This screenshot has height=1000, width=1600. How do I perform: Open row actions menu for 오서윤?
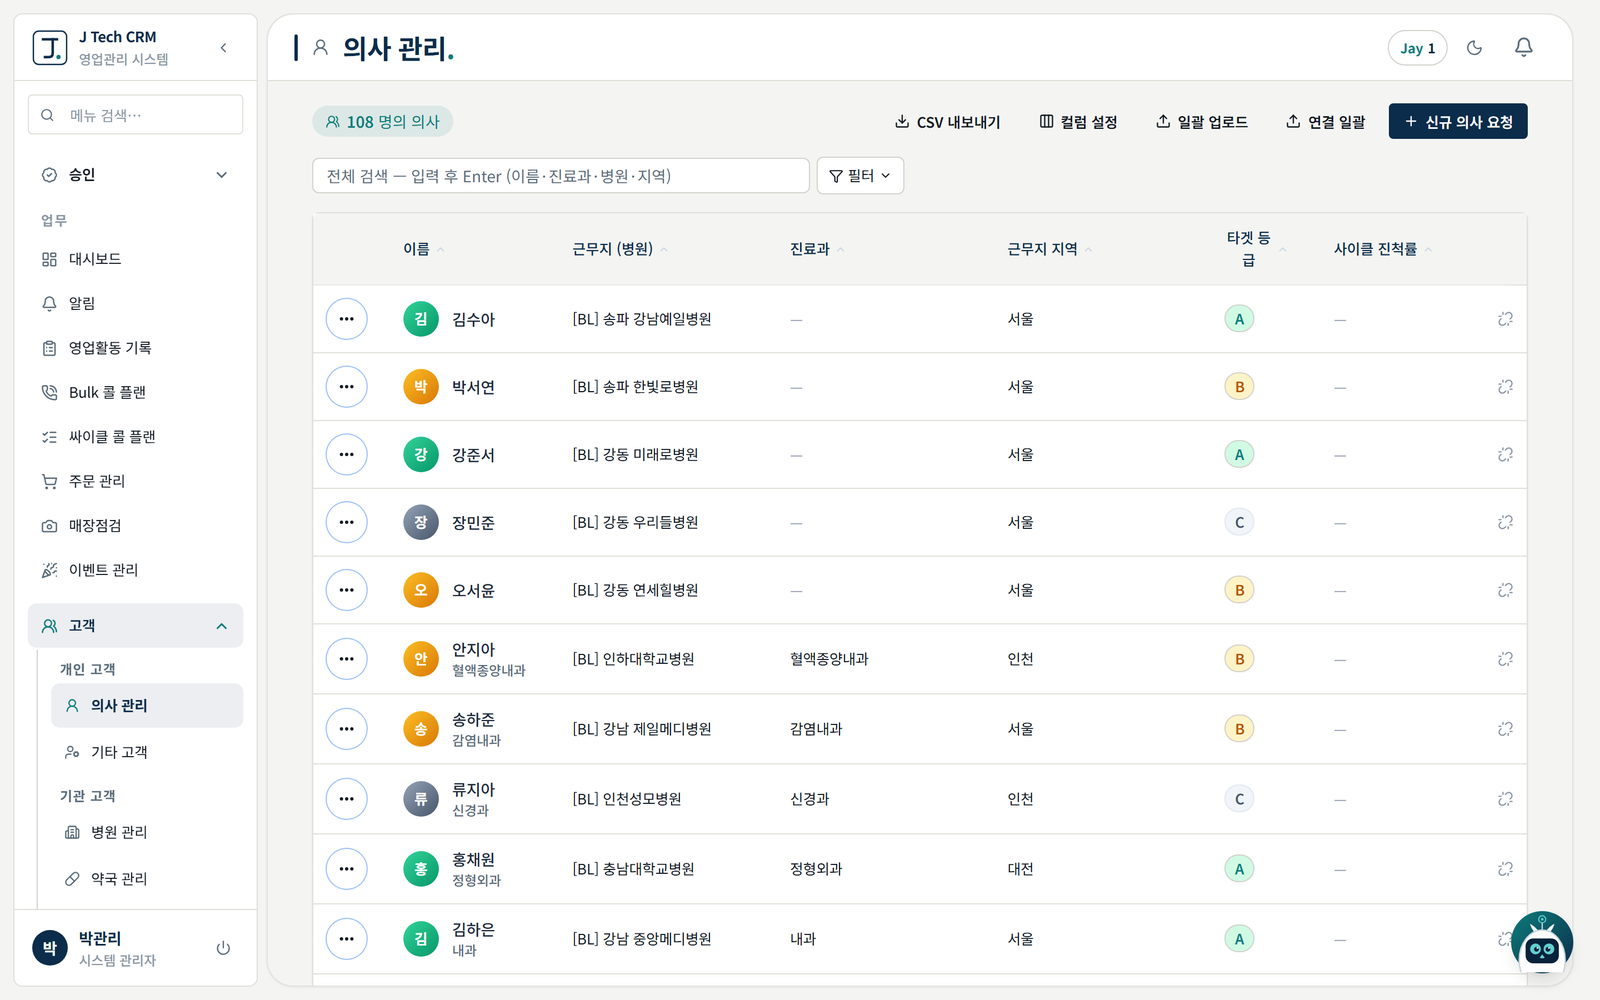(x=346, y=591)
